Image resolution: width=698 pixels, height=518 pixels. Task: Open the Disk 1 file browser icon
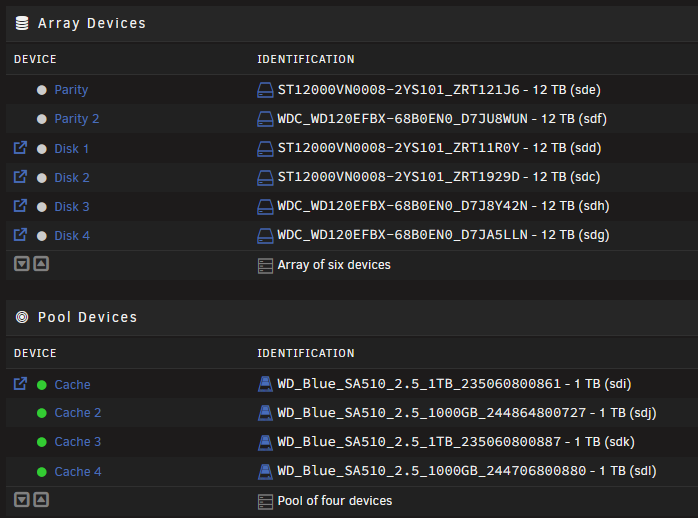(20, 148)
